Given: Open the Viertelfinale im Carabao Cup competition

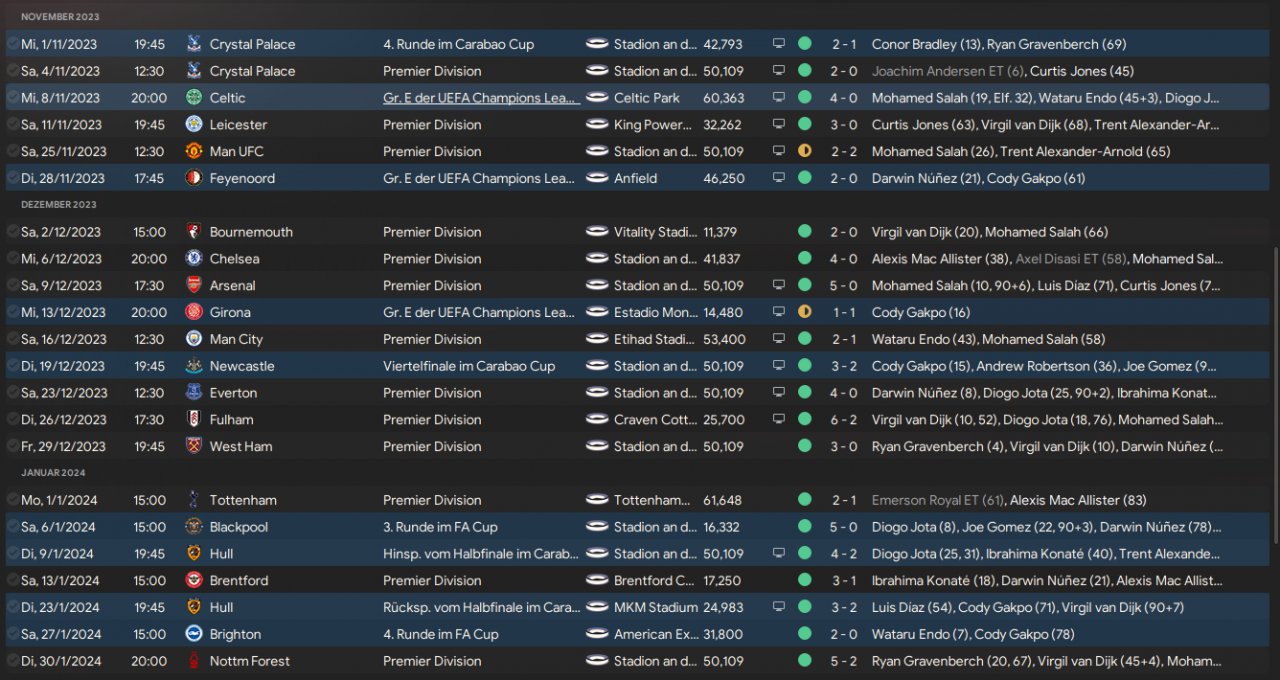Looking at the screenshot, I should click(469, 366).
